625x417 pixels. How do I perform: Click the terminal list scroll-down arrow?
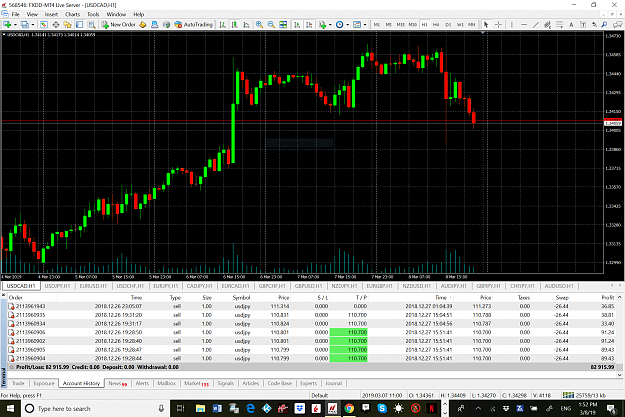pyautogui.click(x=619, y=375)
